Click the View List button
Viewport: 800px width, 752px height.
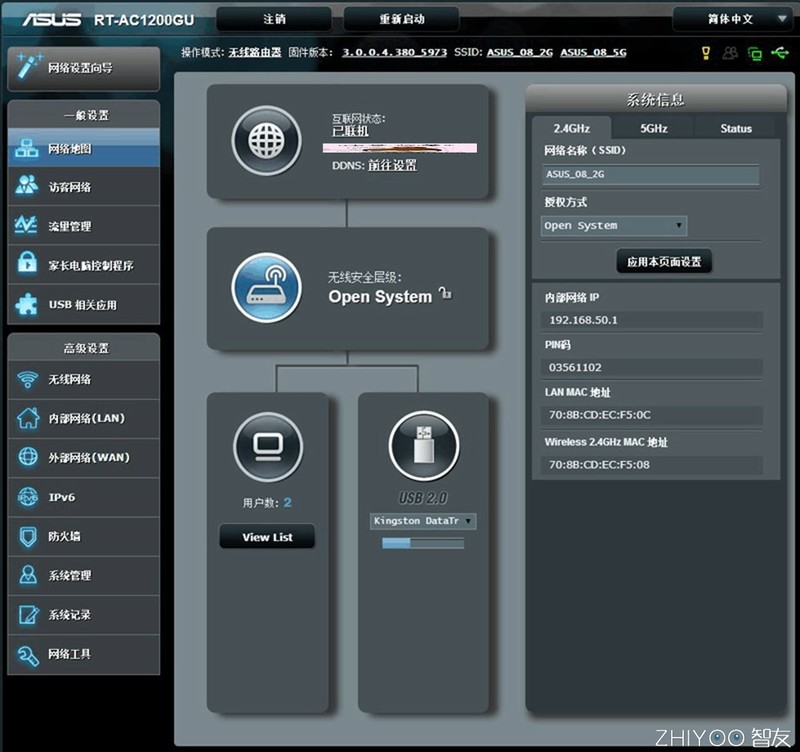point(267,537)
